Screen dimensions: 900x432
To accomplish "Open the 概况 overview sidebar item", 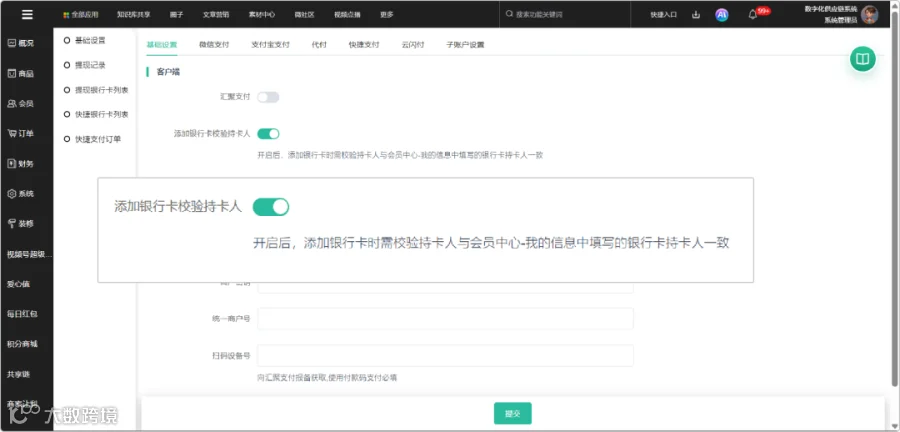I will [21, 43].
